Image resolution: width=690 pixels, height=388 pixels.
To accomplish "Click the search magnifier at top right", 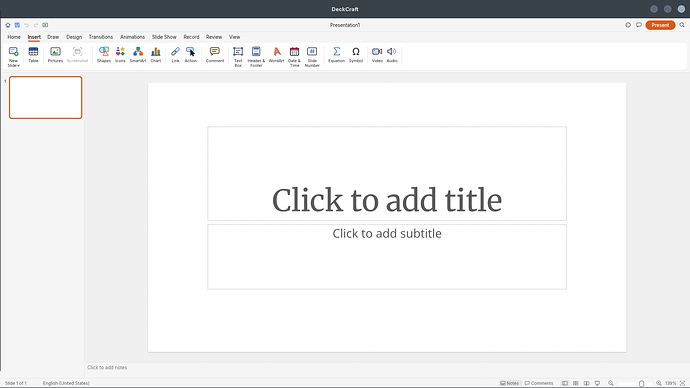I will pyautogui.click(x=682, y=25).
